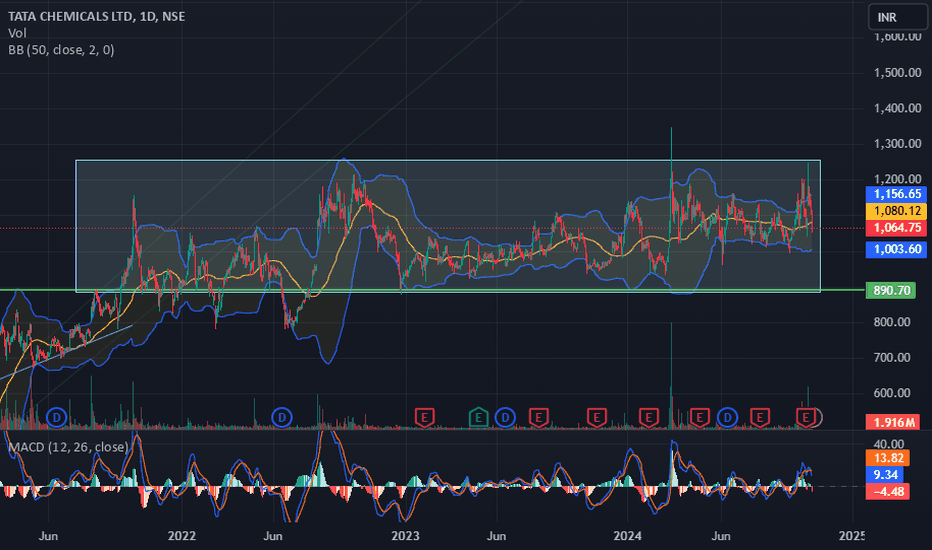Open the INR currency selector

pos(896,17)
